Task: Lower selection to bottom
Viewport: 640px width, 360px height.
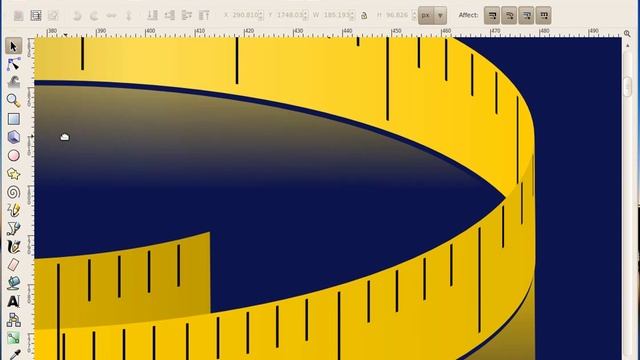Action: [x=152, y=16]
